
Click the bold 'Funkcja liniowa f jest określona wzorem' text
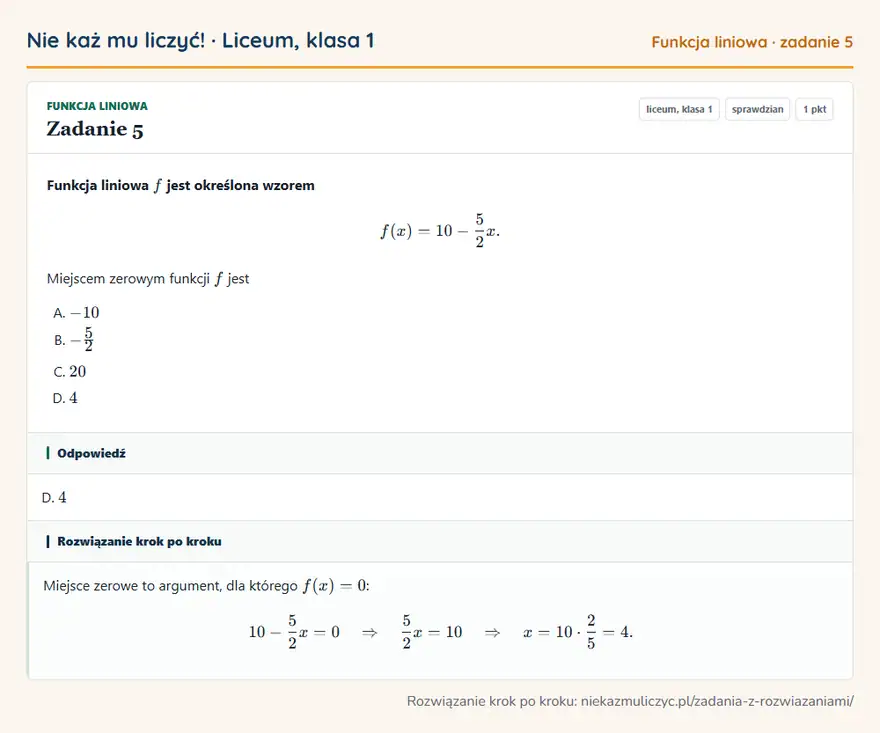(181, 185)
